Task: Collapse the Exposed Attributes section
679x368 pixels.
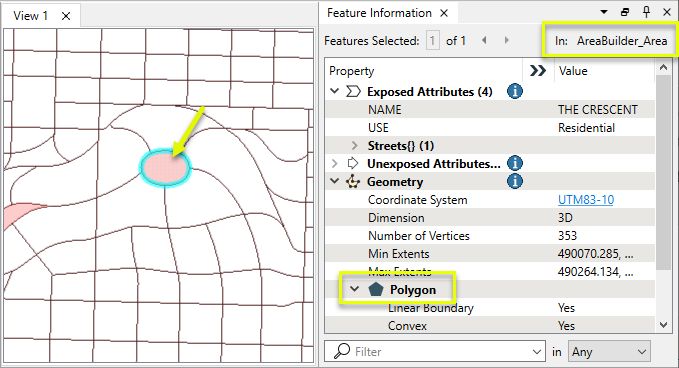Action: (x=334, y=91)
